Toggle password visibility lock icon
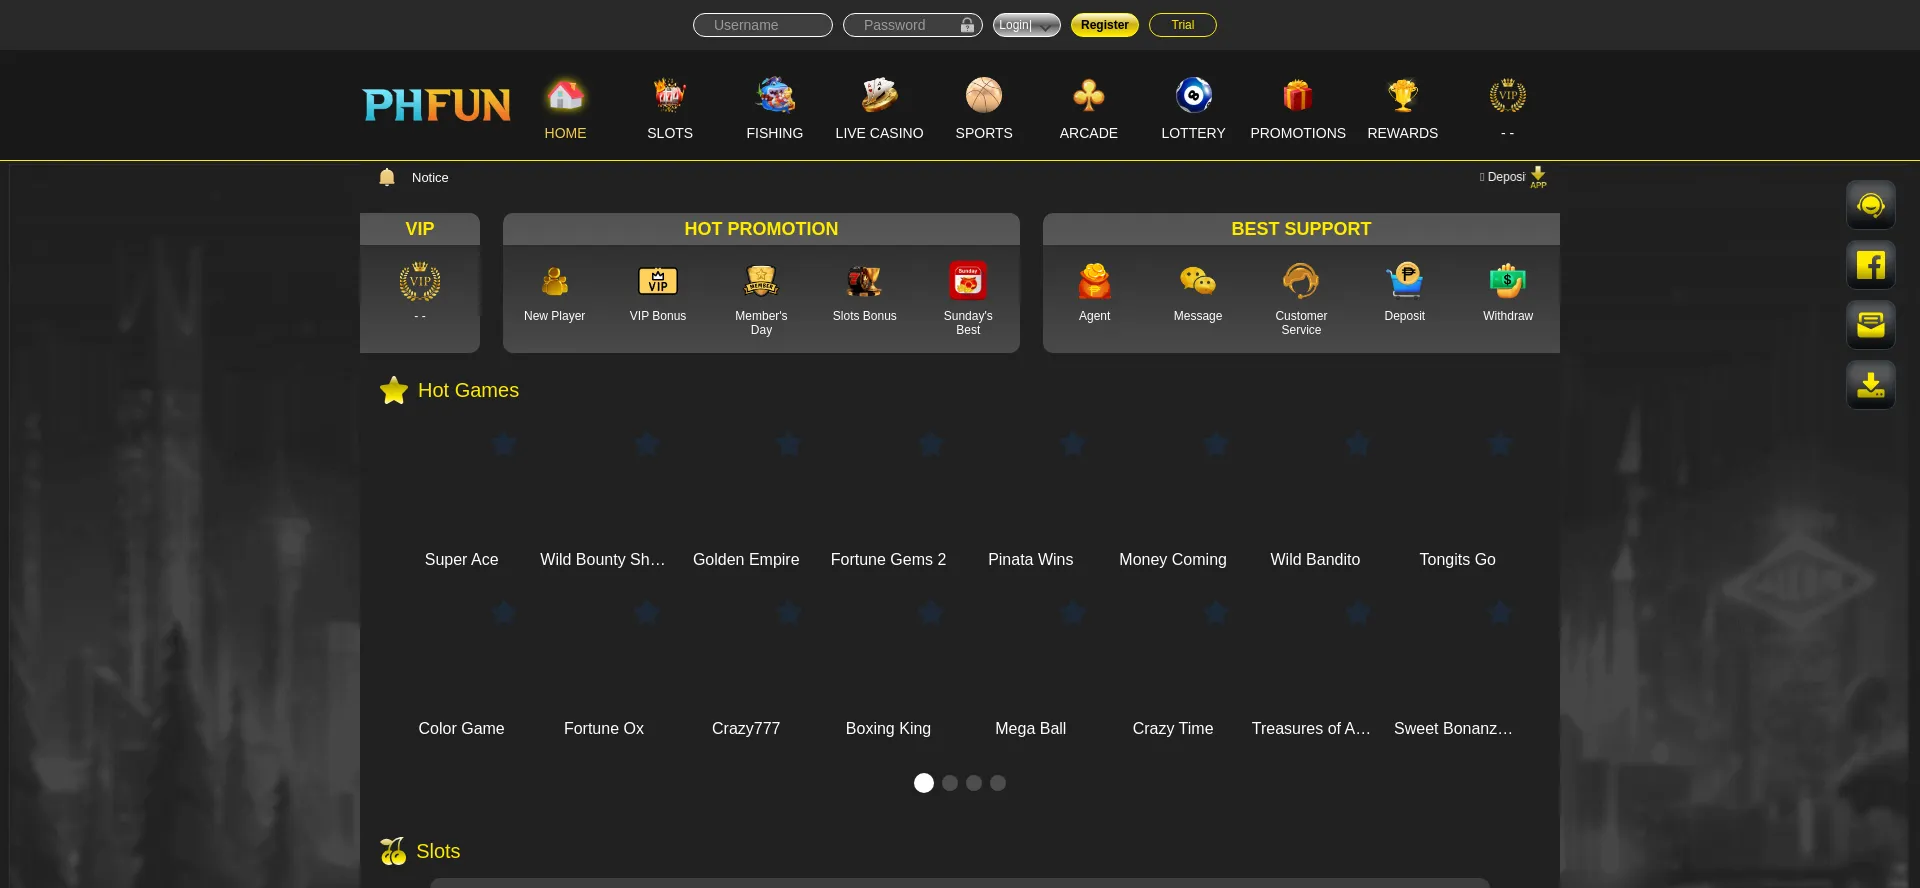The height and width of the screenshot is (888, 1920). 967,25
